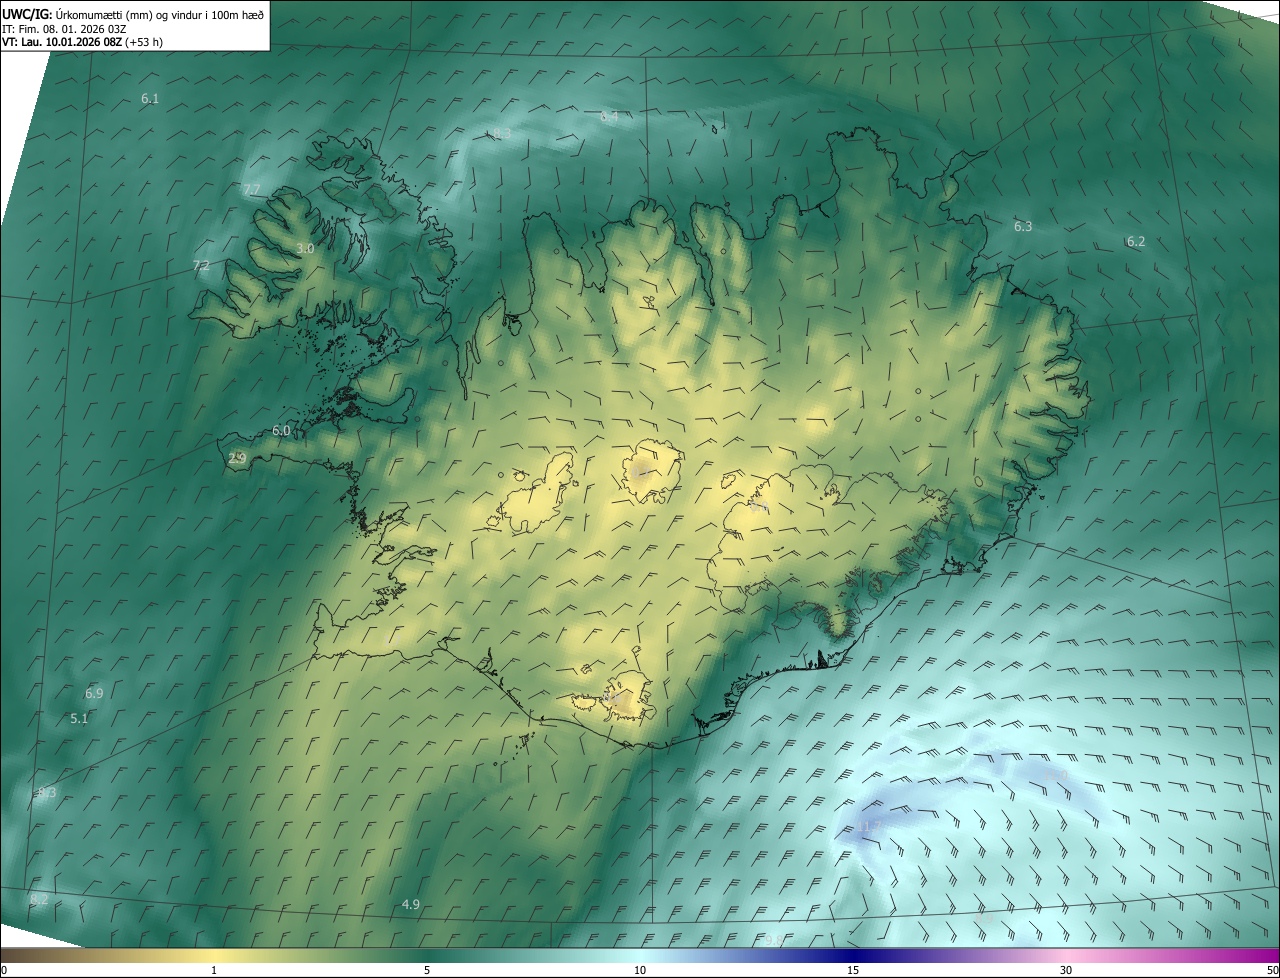Click the 1 tick on the color scale
The image size is (1280, 978).
pyautogui.click(x=214, y=970)
